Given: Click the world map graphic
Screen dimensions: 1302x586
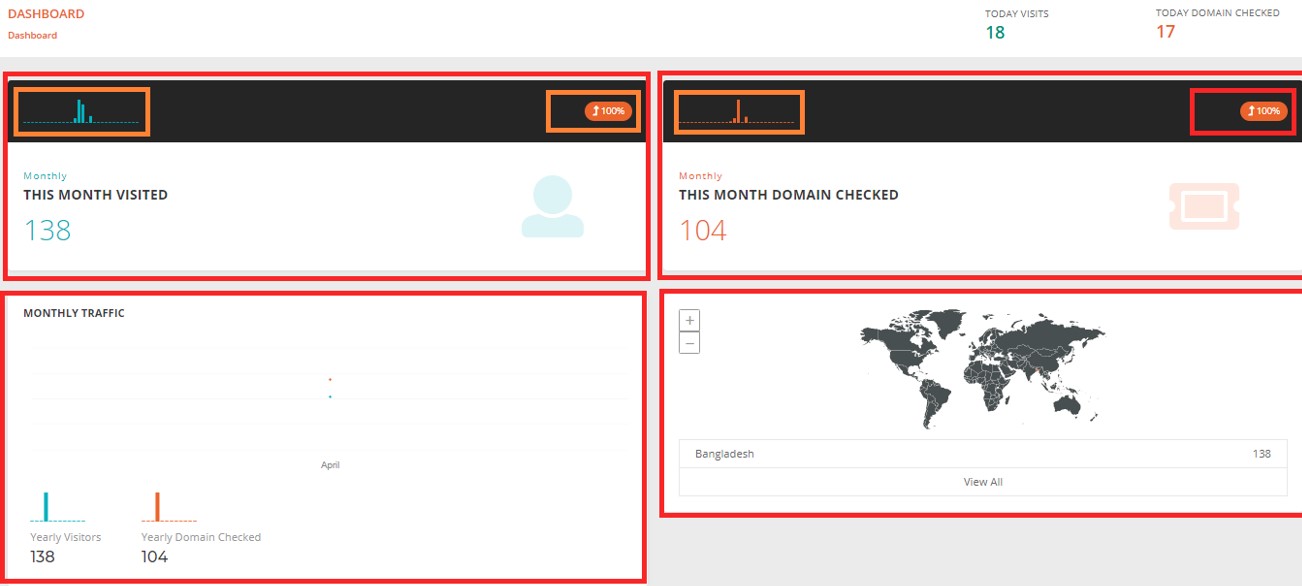Looking at the screenshot, I should point(982,365).
